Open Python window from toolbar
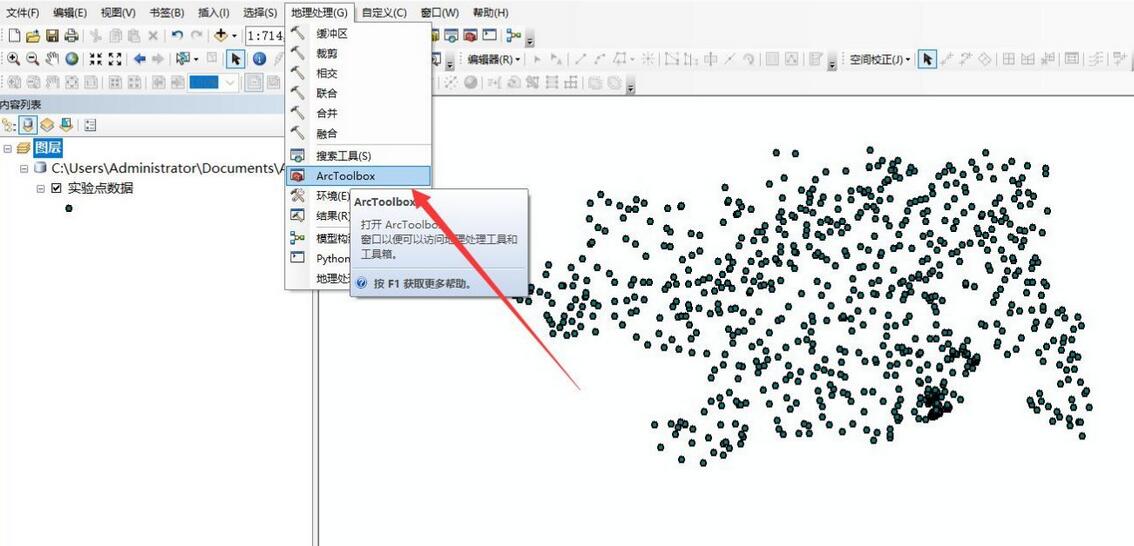Screen dimensions: 1134x546 pyautogui.click(x=490, y=35)
